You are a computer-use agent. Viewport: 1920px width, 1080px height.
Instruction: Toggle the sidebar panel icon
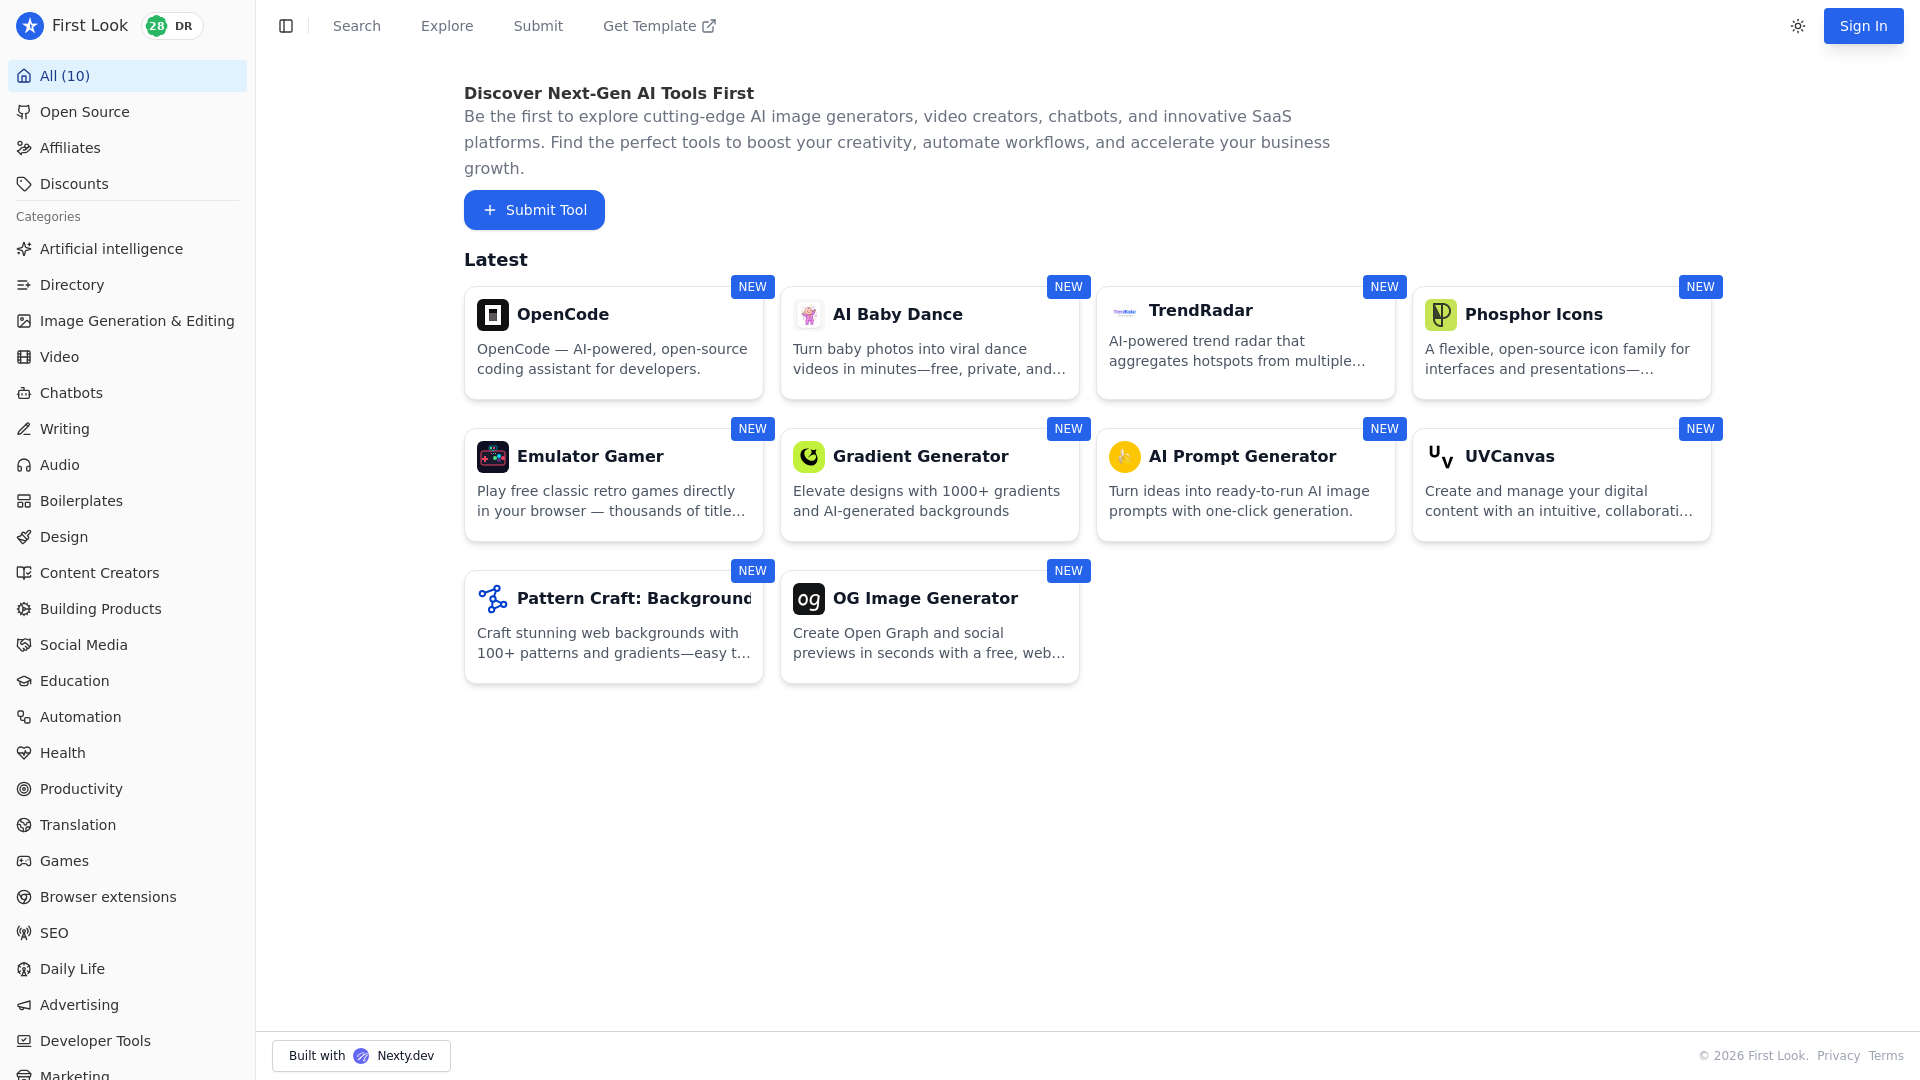tap(286, 26)
